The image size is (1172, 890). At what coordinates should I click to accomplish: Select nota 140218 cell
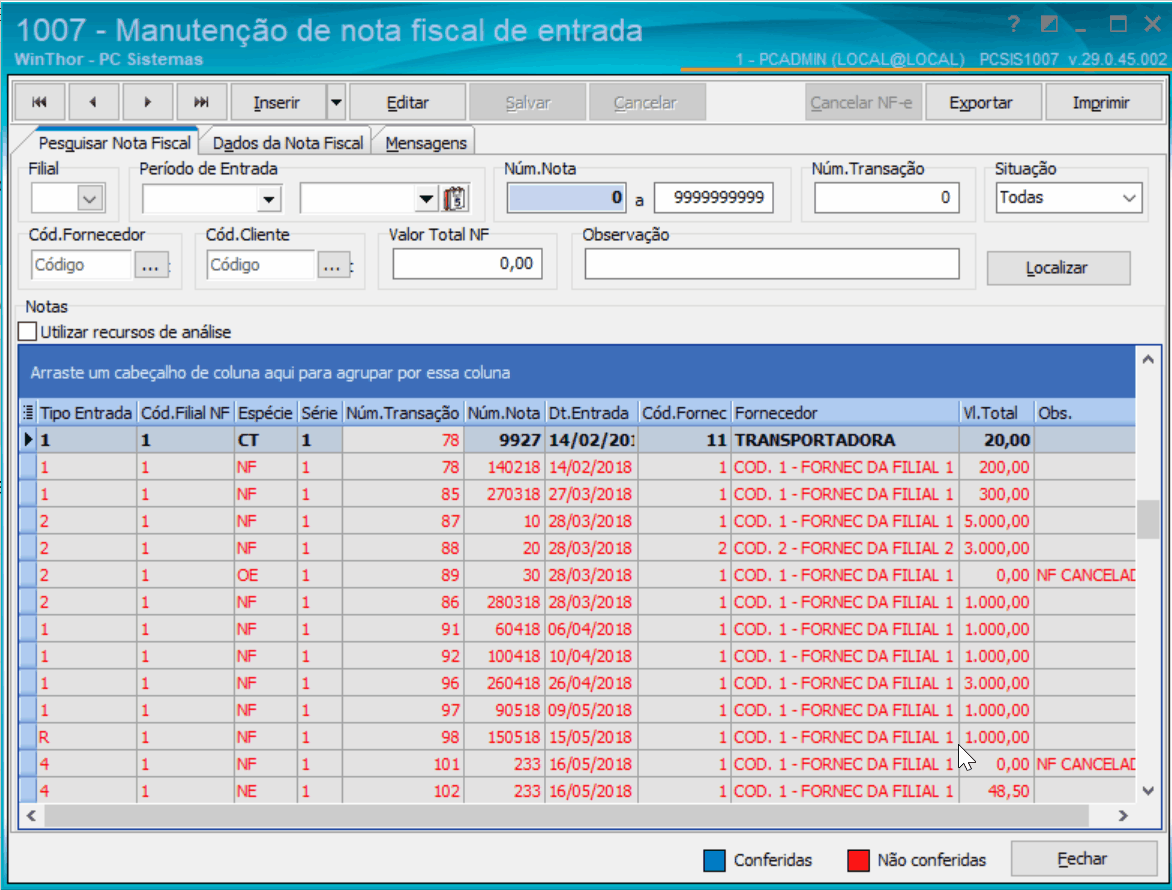505,467
